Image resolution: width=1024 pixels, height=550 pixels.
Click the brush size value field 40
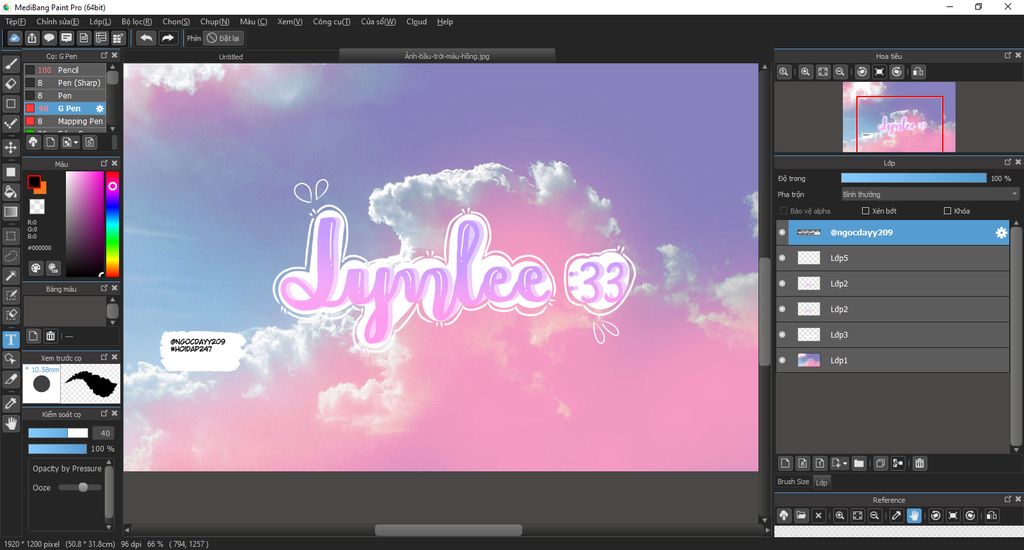(104, 433)
